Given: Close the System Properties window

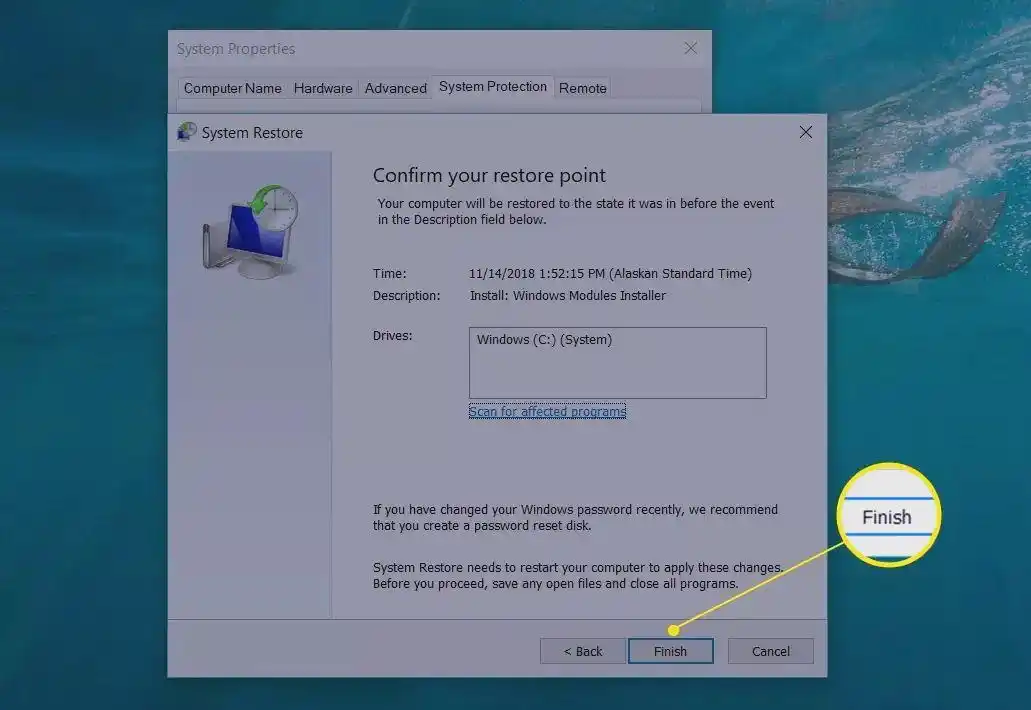Looking at the screenshot, I should pos(690,48).
